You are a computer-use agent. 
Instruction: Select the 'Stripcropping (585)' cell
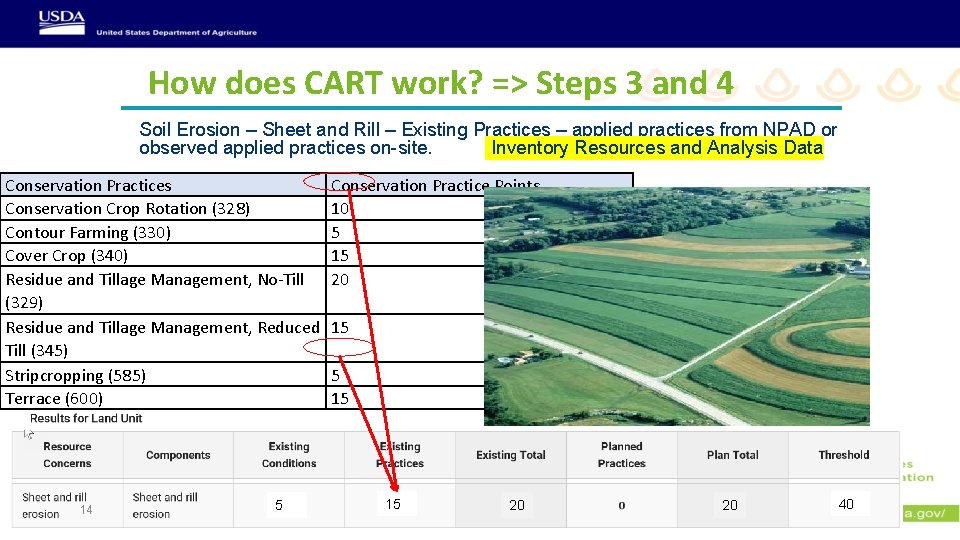[163, 375]
